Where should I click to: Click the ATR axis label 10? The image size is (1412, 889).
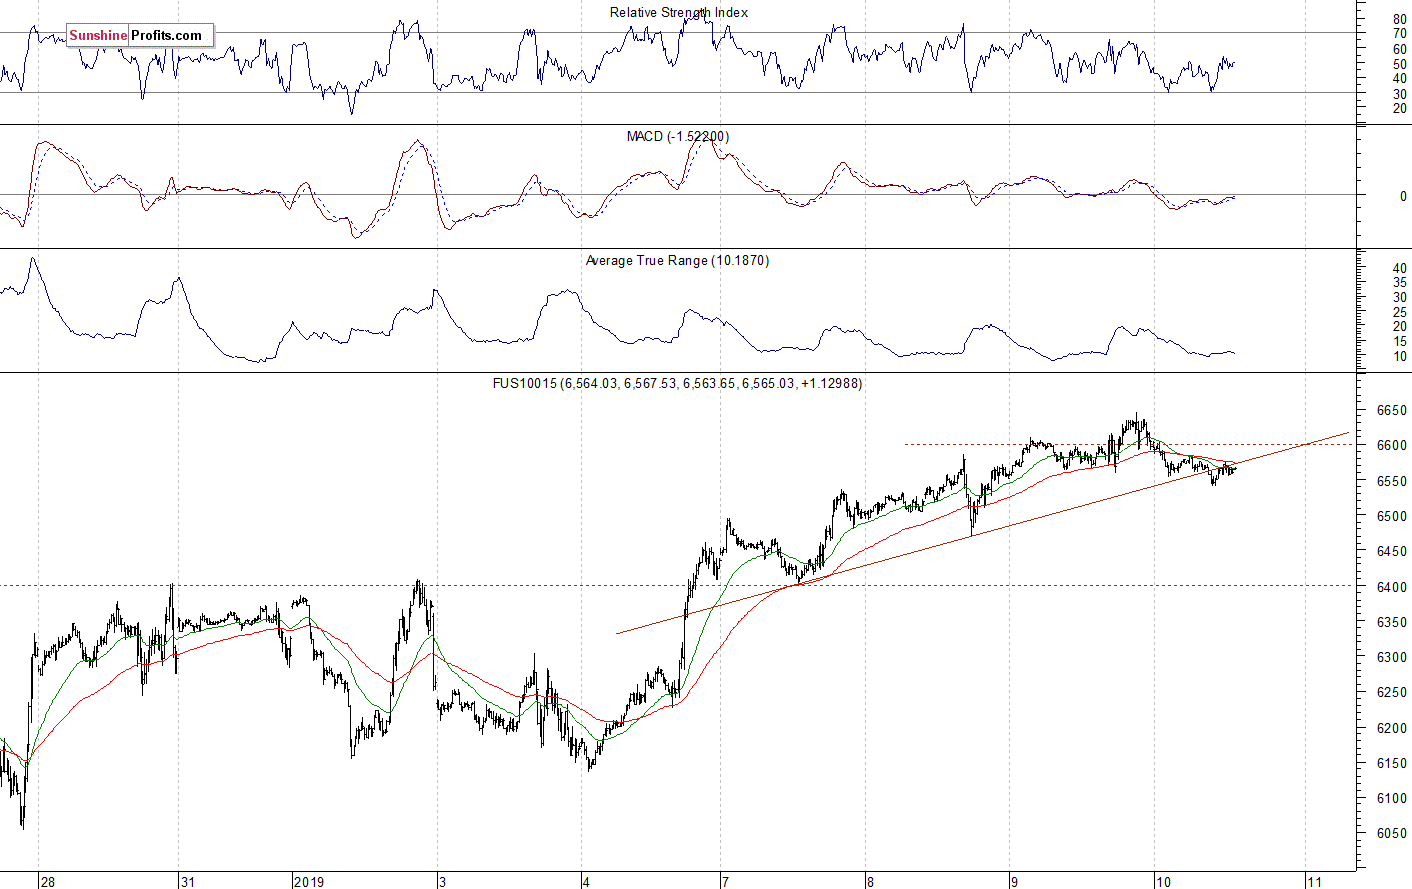(1399, 356)
